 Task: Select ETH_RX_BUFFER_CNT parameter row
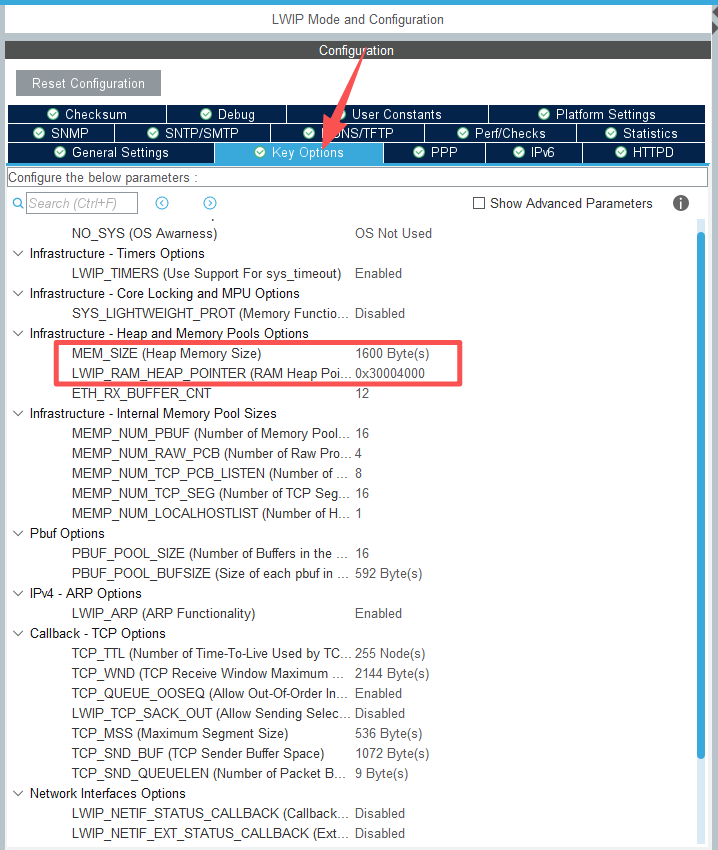coord(220,394)
